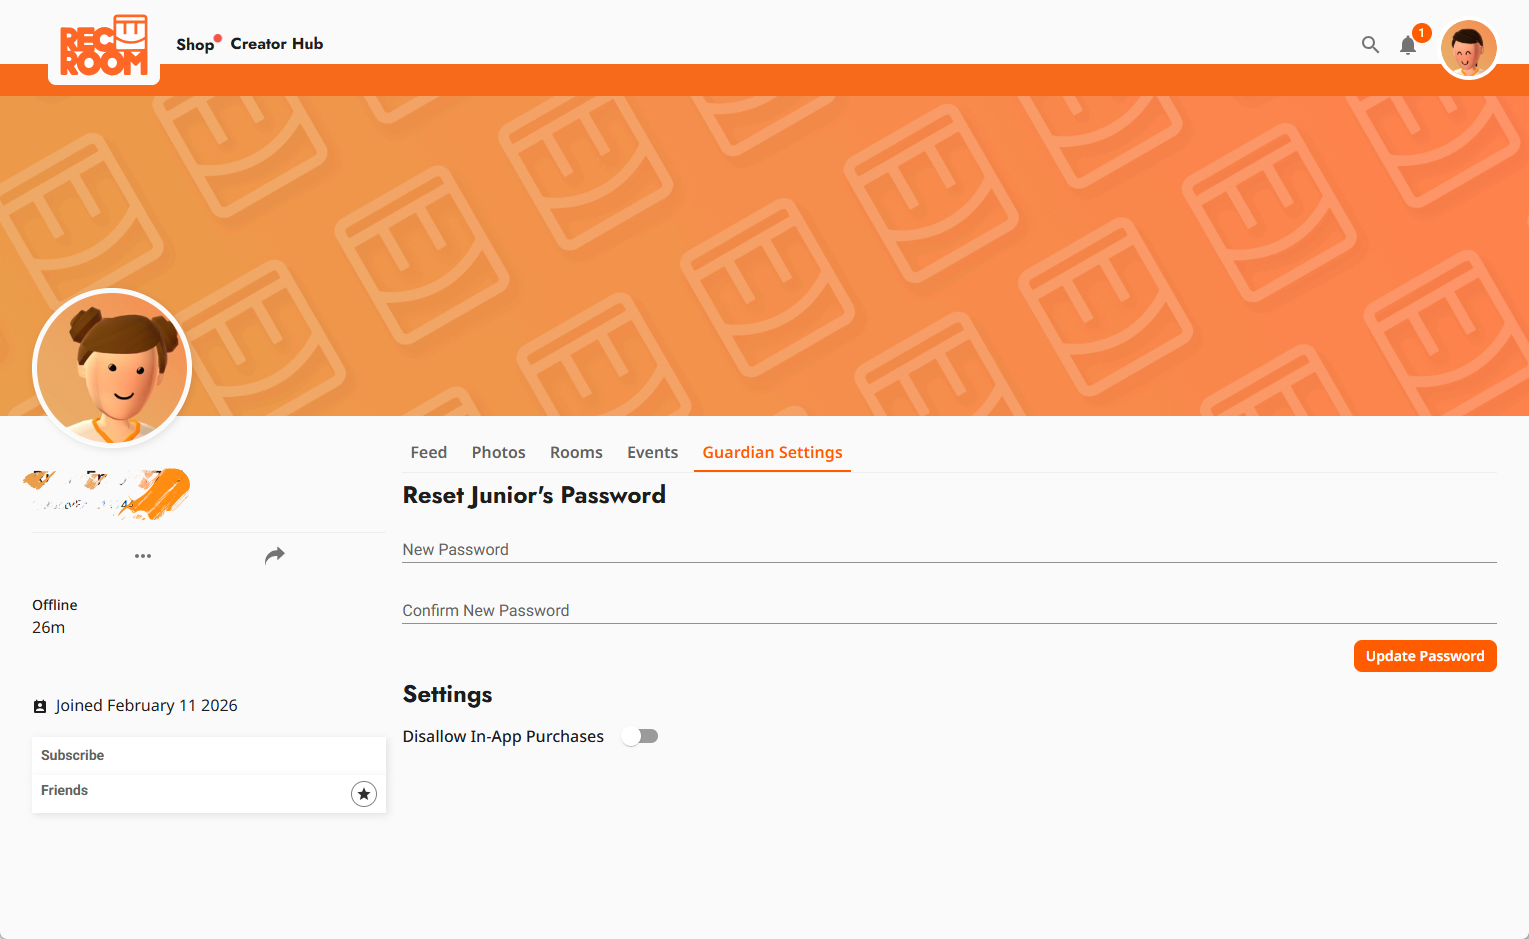Open the Guardian Settings tab
The height and width of the screenshot is (939, 1529).
point(772,452)
